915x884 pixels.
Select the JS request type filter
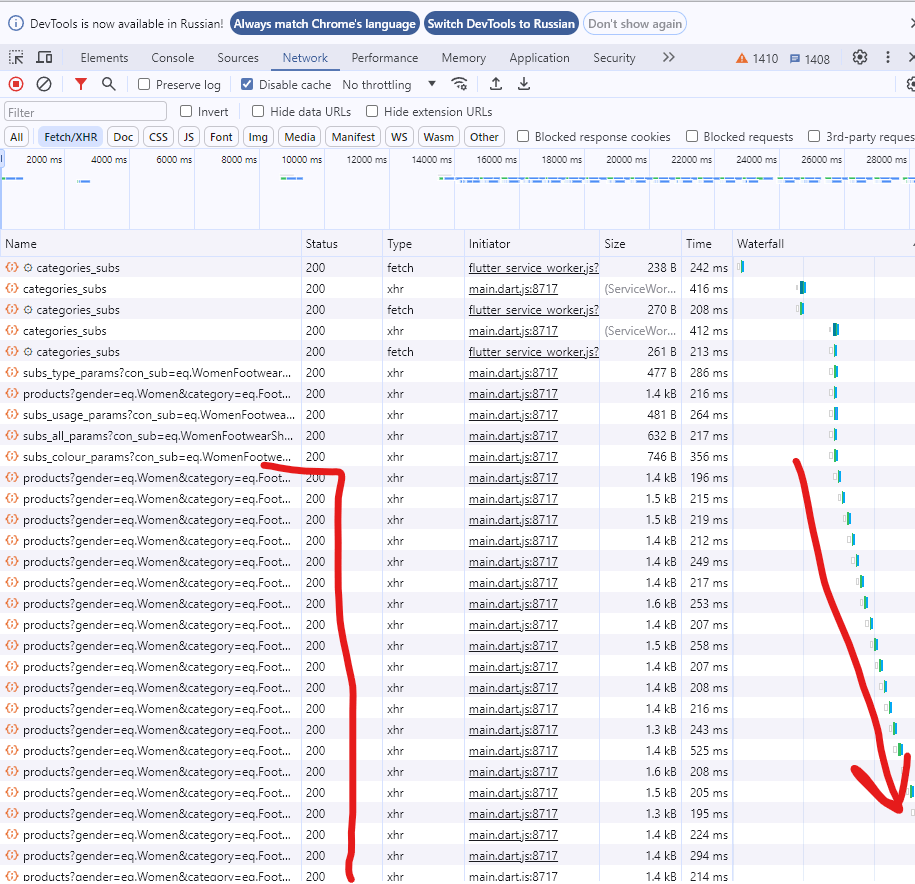click(x=188, y=137)
